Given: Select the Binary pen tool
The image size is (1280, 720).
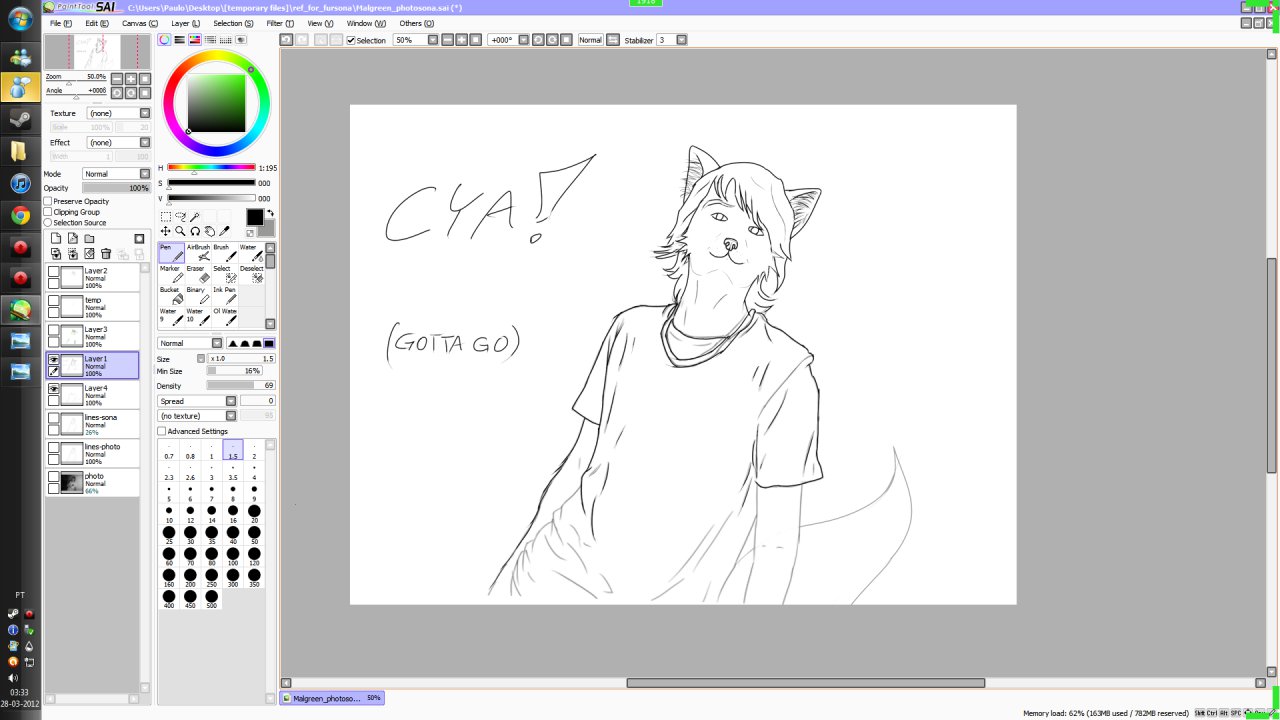Looking at the screenshot, I should [198, 295].
